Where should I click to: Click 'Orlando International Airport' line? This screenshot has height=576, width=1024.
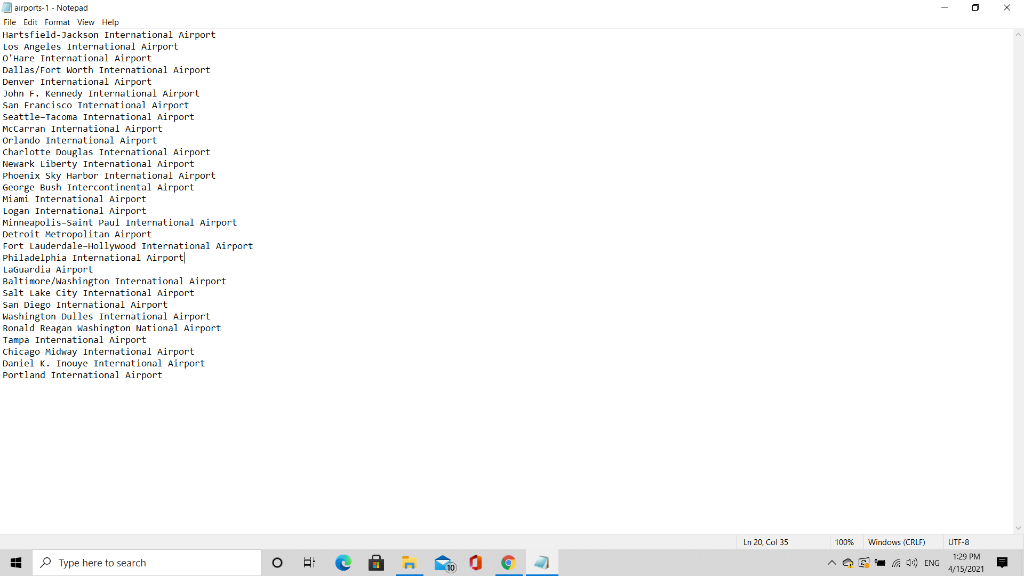tap(80, 141)
